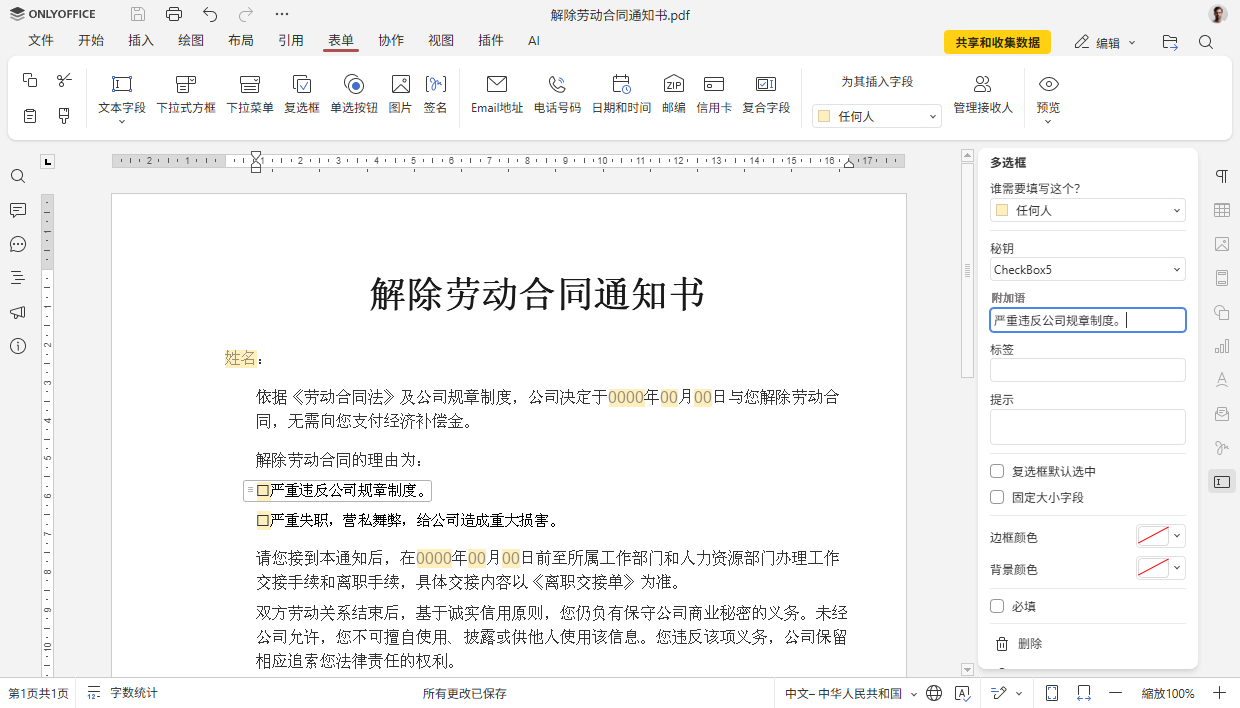Enable the 必填 required checkbox
Screen dimensions: 1240x708
tap(996, 605)
